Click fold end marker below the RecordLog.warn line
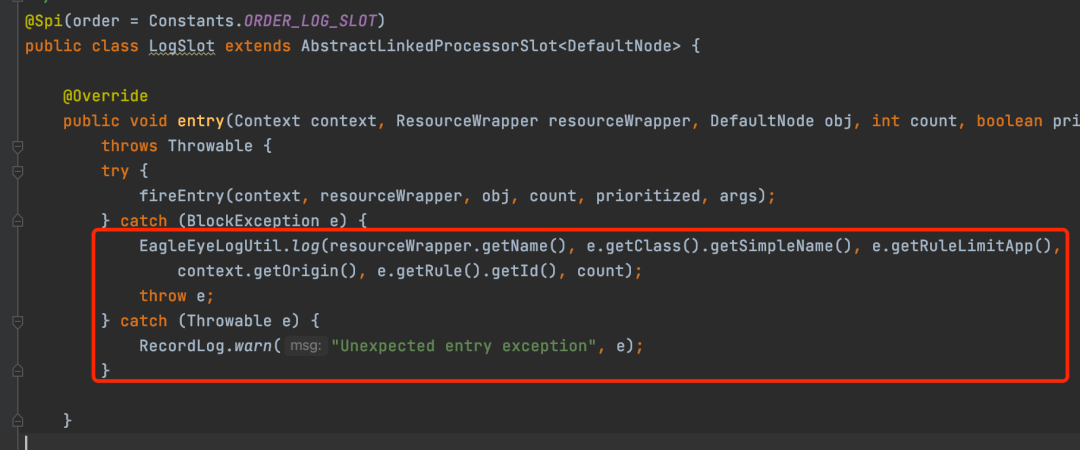This screenshot has height=450, width=1080. click(x=17, y=371)
